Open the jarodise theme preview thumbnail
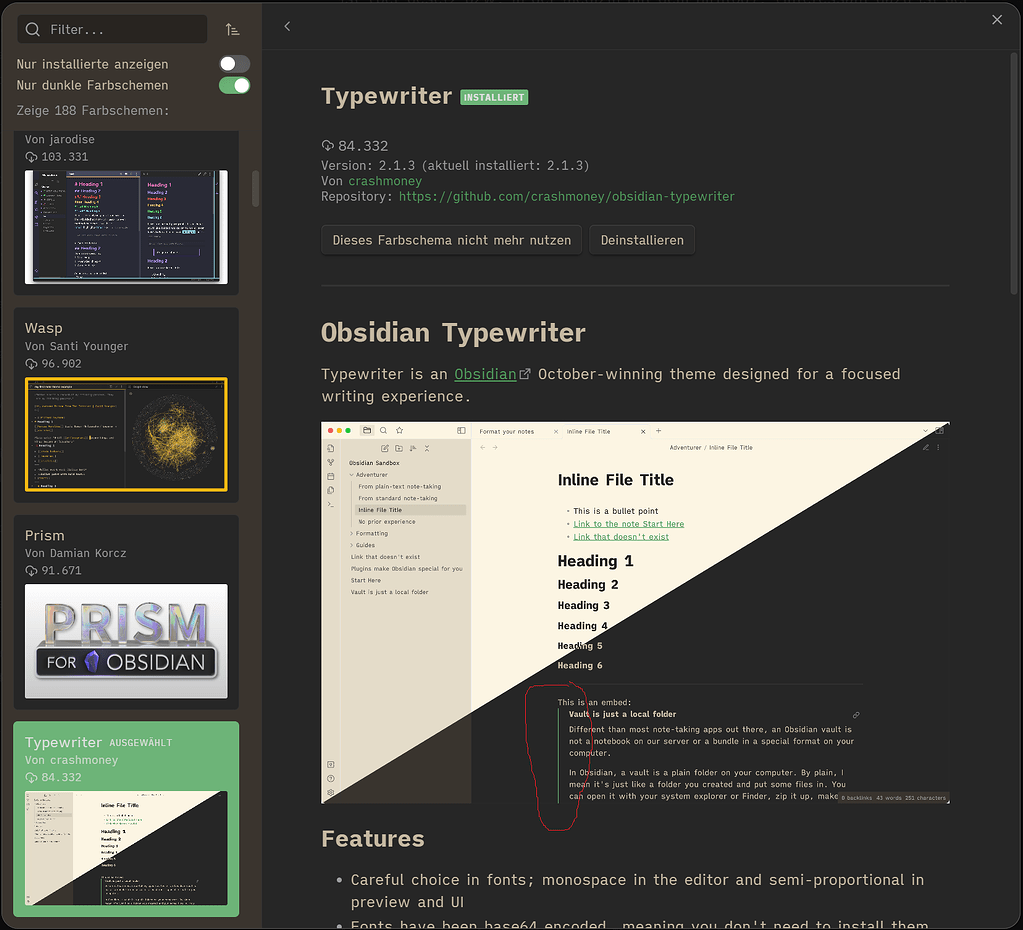1023x930 pixels. 126,227
